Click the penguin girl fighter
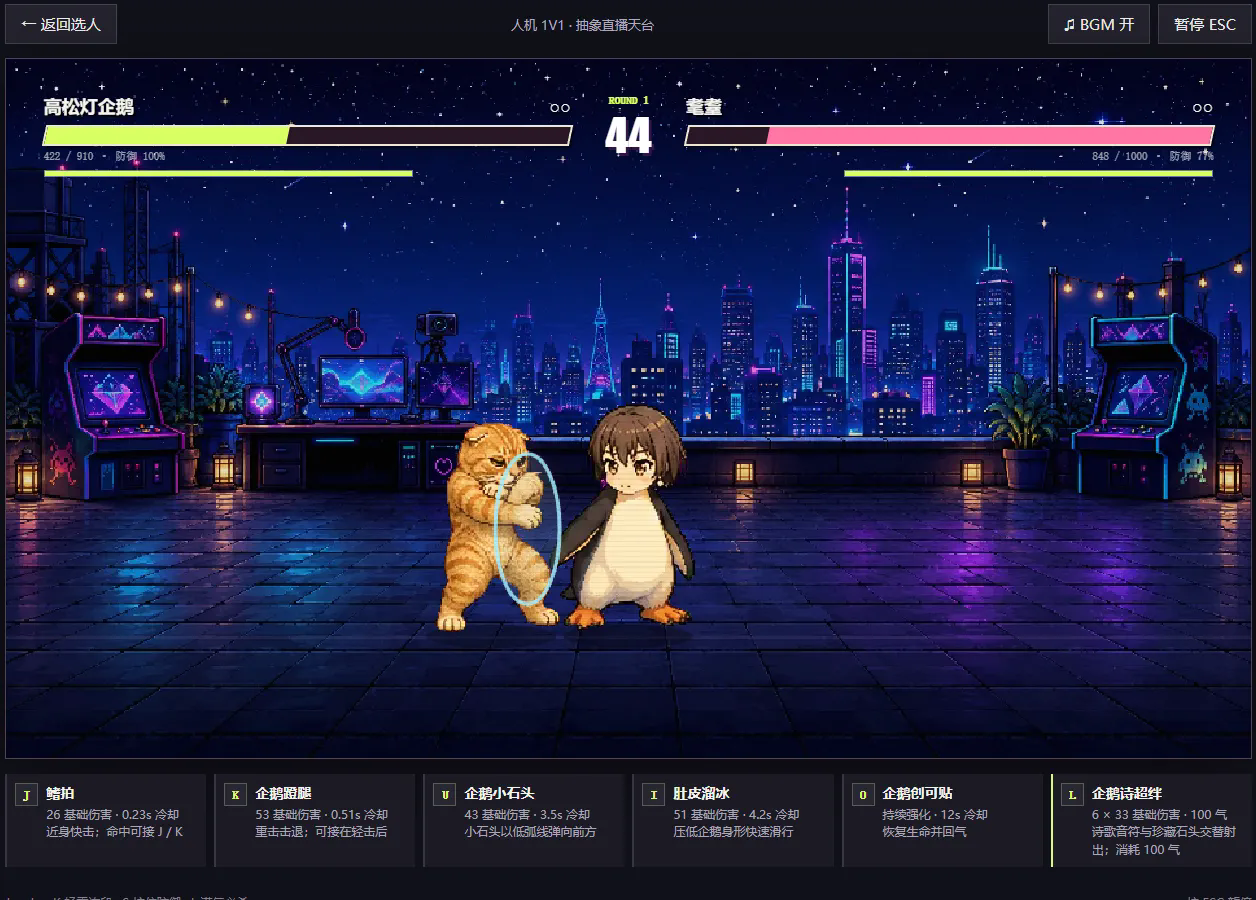This screenshot has height=900, width=1256. point(628,517)
